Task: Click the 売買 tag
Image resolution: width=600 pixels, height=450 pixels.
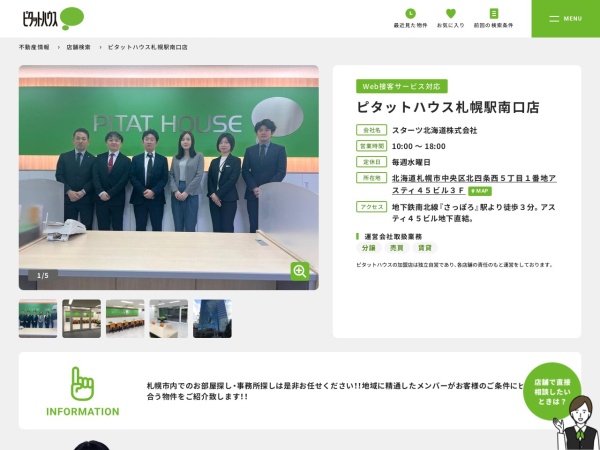Action: click(x=397, y=248)
